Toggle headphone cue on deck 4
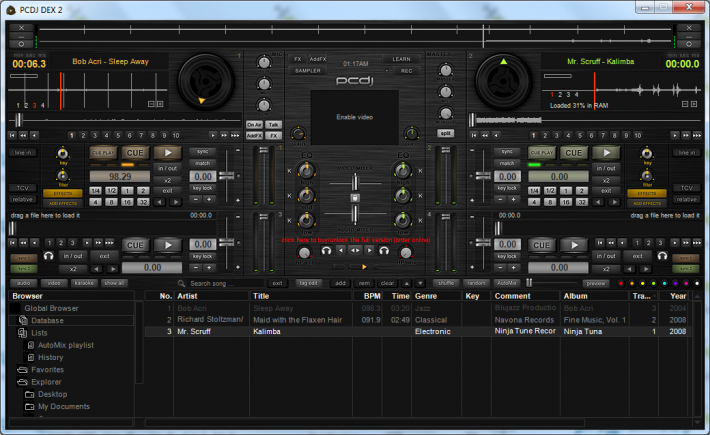Image resolution: width=710 pixels, height=435 pixels. [x=662, y=256]
